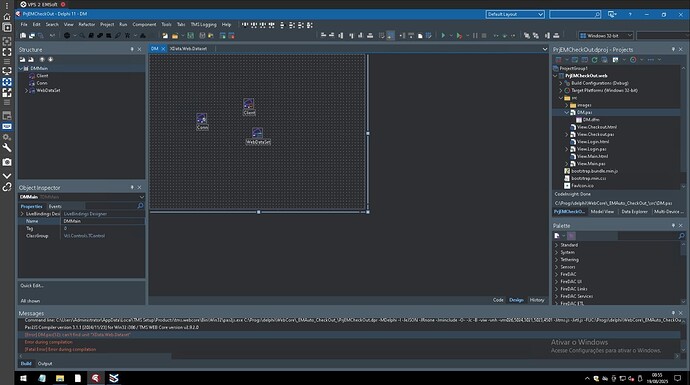Click the Refresh icon in Projects toolbar
The height and width of the screenshot is (385, 690).
click(594, 59)
